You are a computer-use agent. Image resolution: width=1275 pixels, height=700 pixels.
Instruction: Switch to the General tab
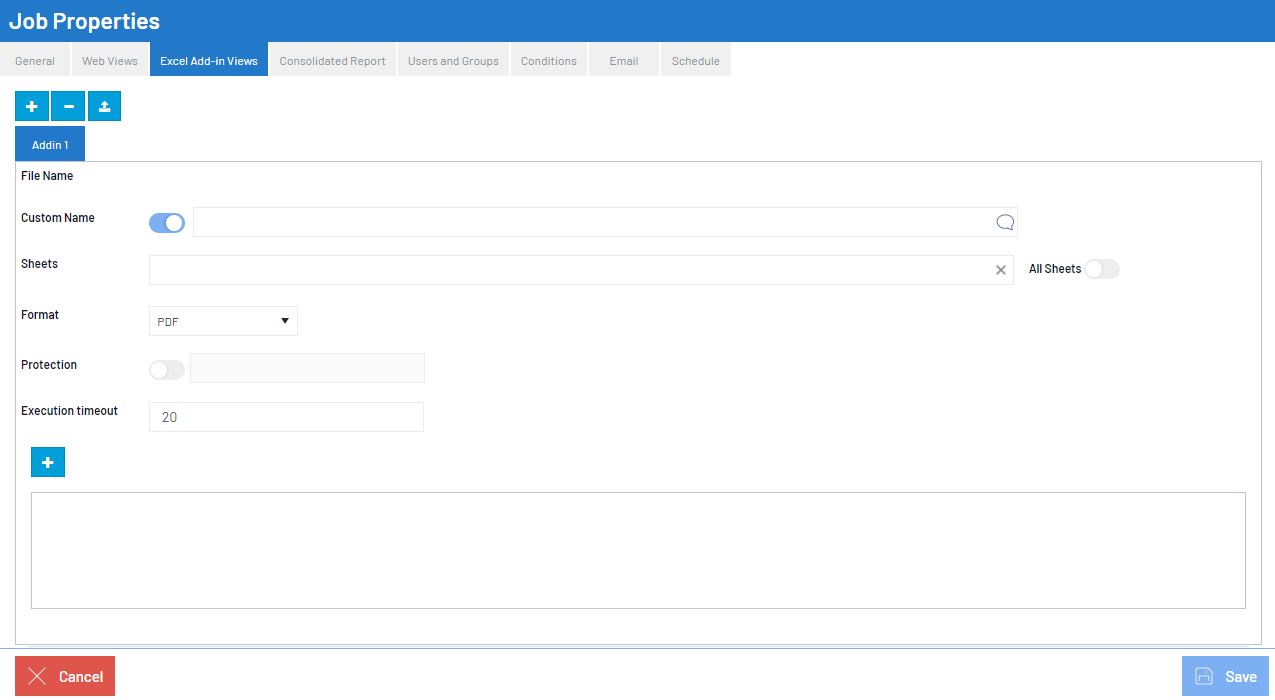pyautogui.click(x=35, y=61)
